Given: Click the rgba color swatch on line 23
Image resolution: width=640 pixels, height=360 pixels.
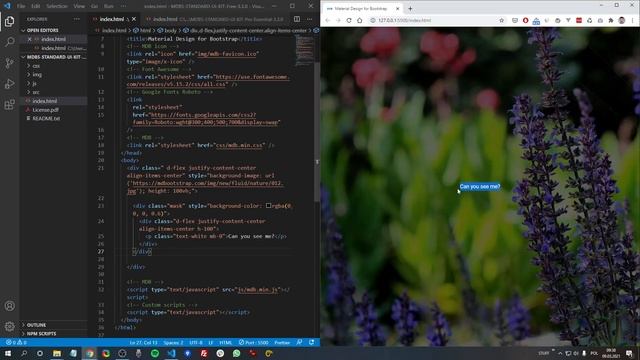Looking at the screenshot, I should pos(269,206).
